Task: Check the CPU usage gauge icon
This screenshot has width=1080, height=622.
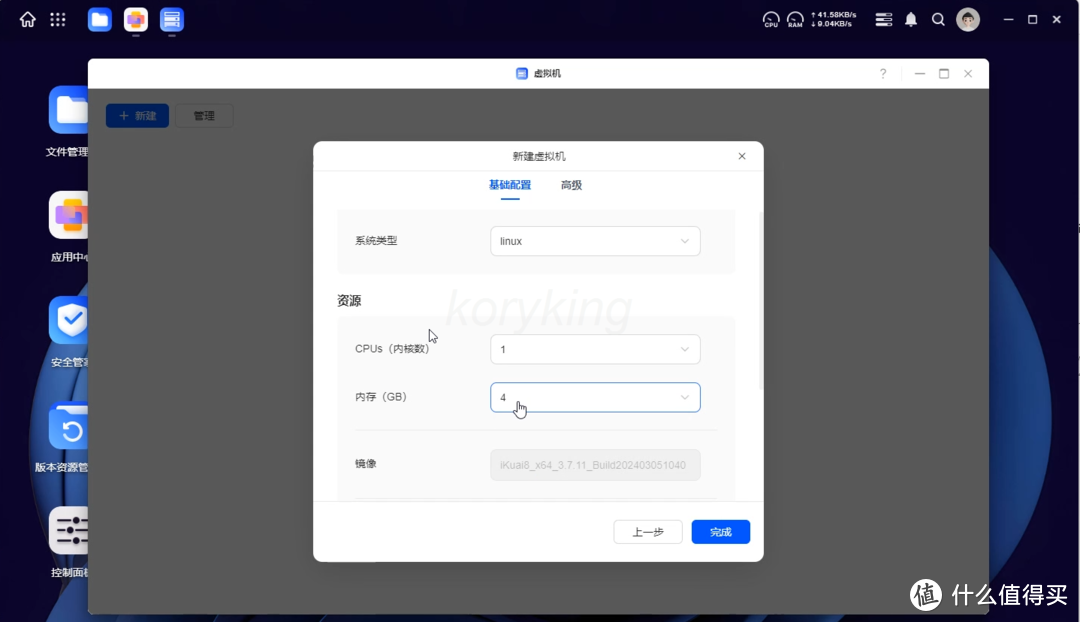Action: pyautogui.click(x=770, y=18)
